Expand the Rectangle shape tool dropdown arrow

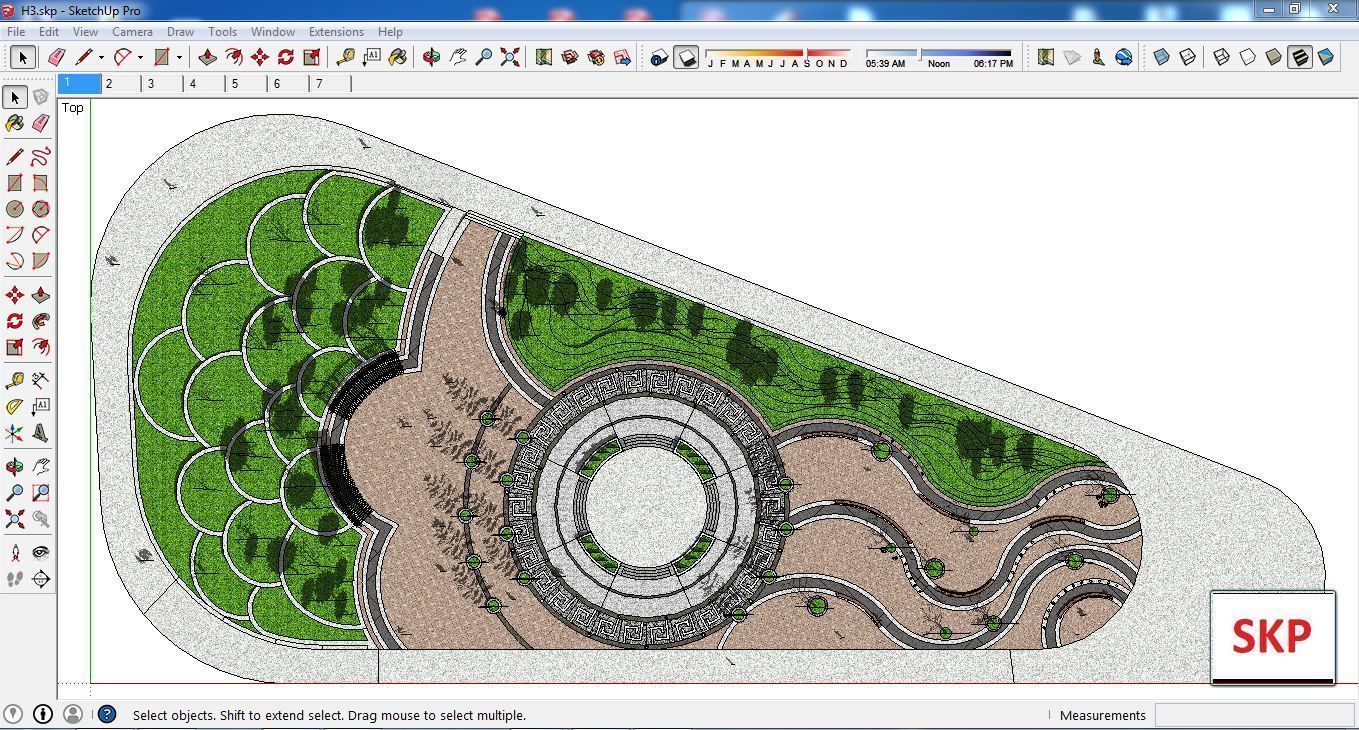(179, 57)
